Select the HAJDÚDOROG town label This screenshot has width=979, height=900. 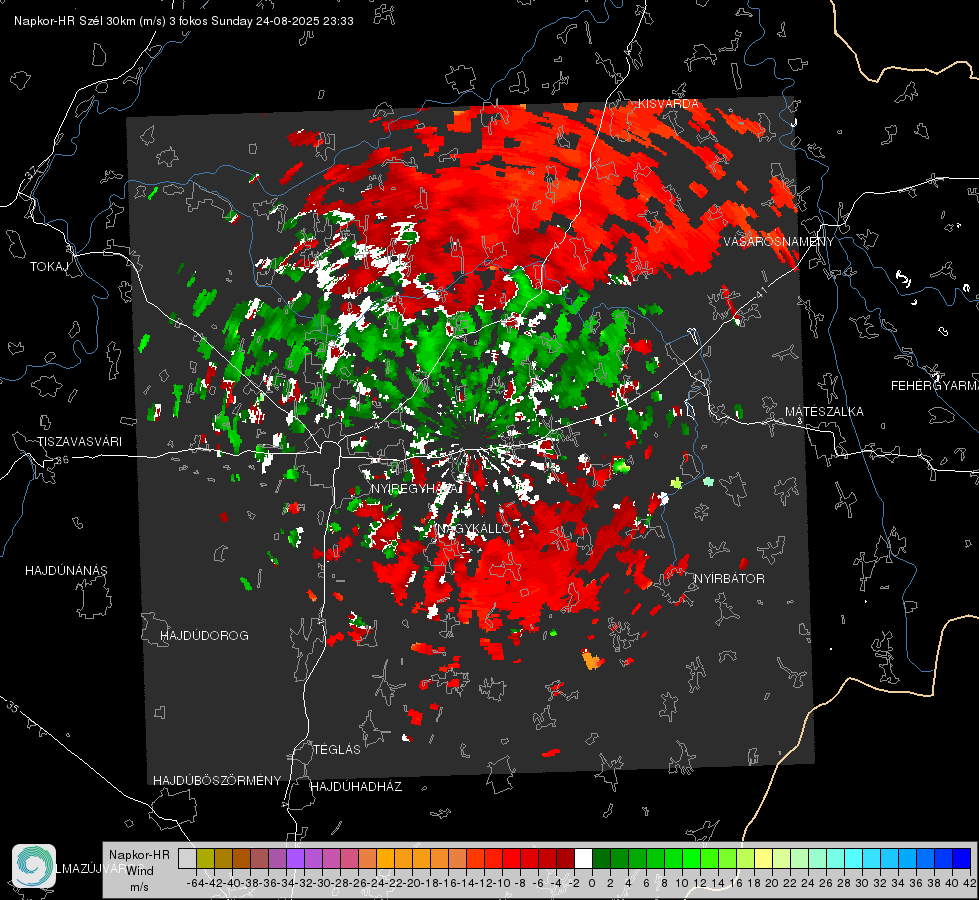click(x=204, y=636)
